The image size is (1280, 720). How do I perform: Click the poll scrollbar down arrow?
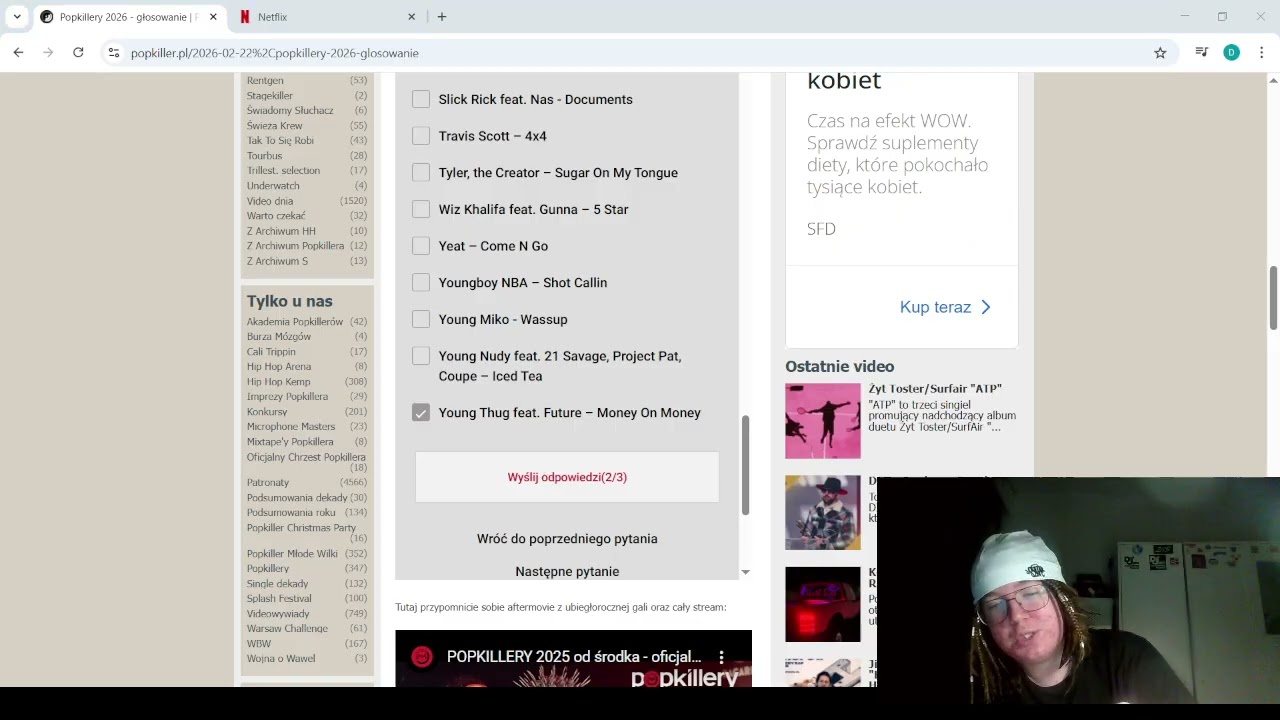click(x=745, y=572)
